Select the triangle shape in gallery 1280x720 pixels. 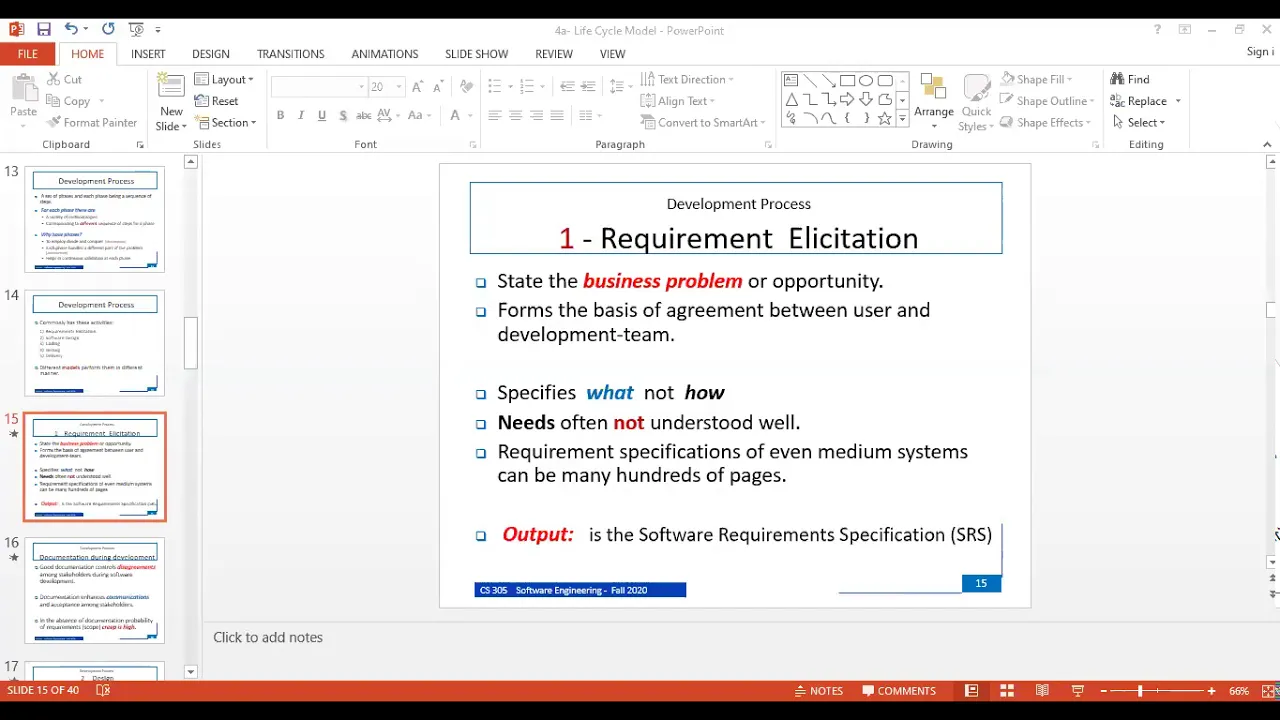[791, 99]
